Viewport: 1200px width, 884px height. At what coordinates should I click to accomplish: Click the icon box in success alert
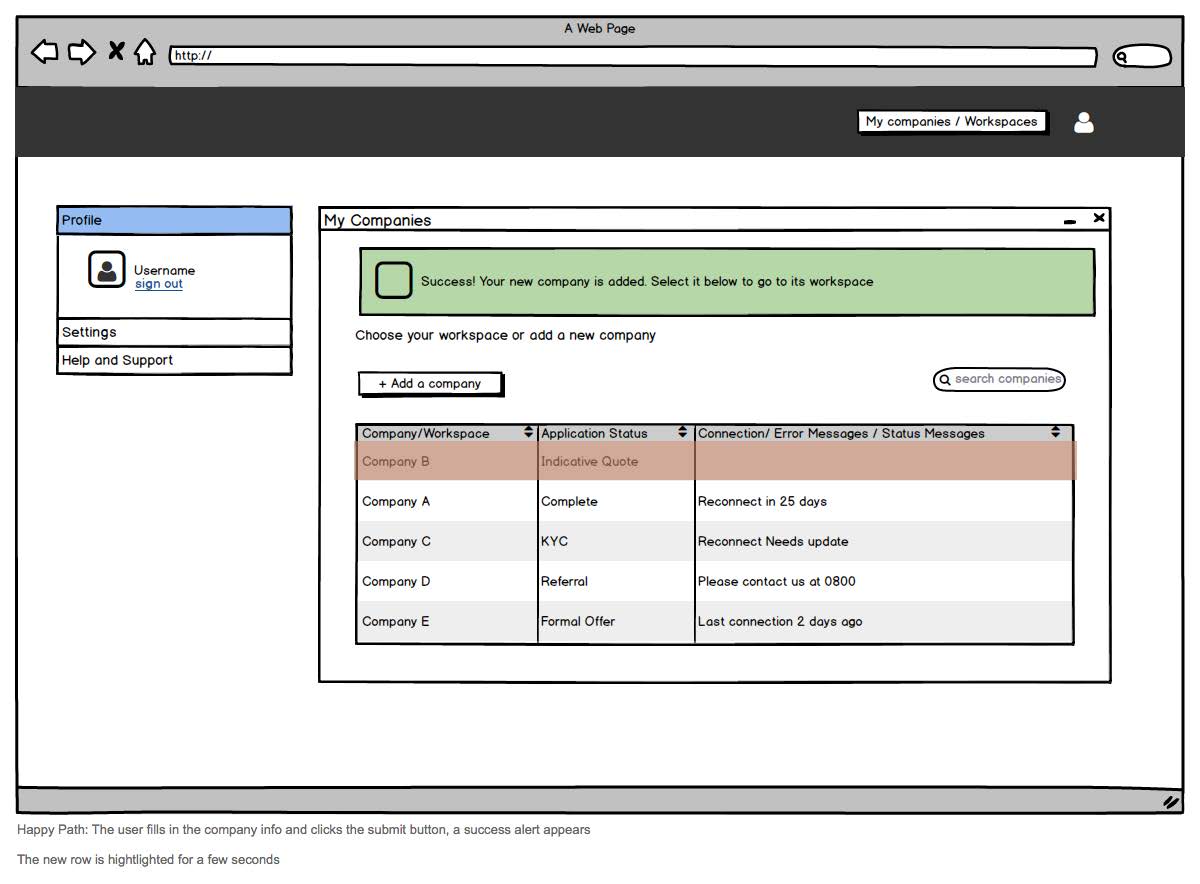[393, 281]
